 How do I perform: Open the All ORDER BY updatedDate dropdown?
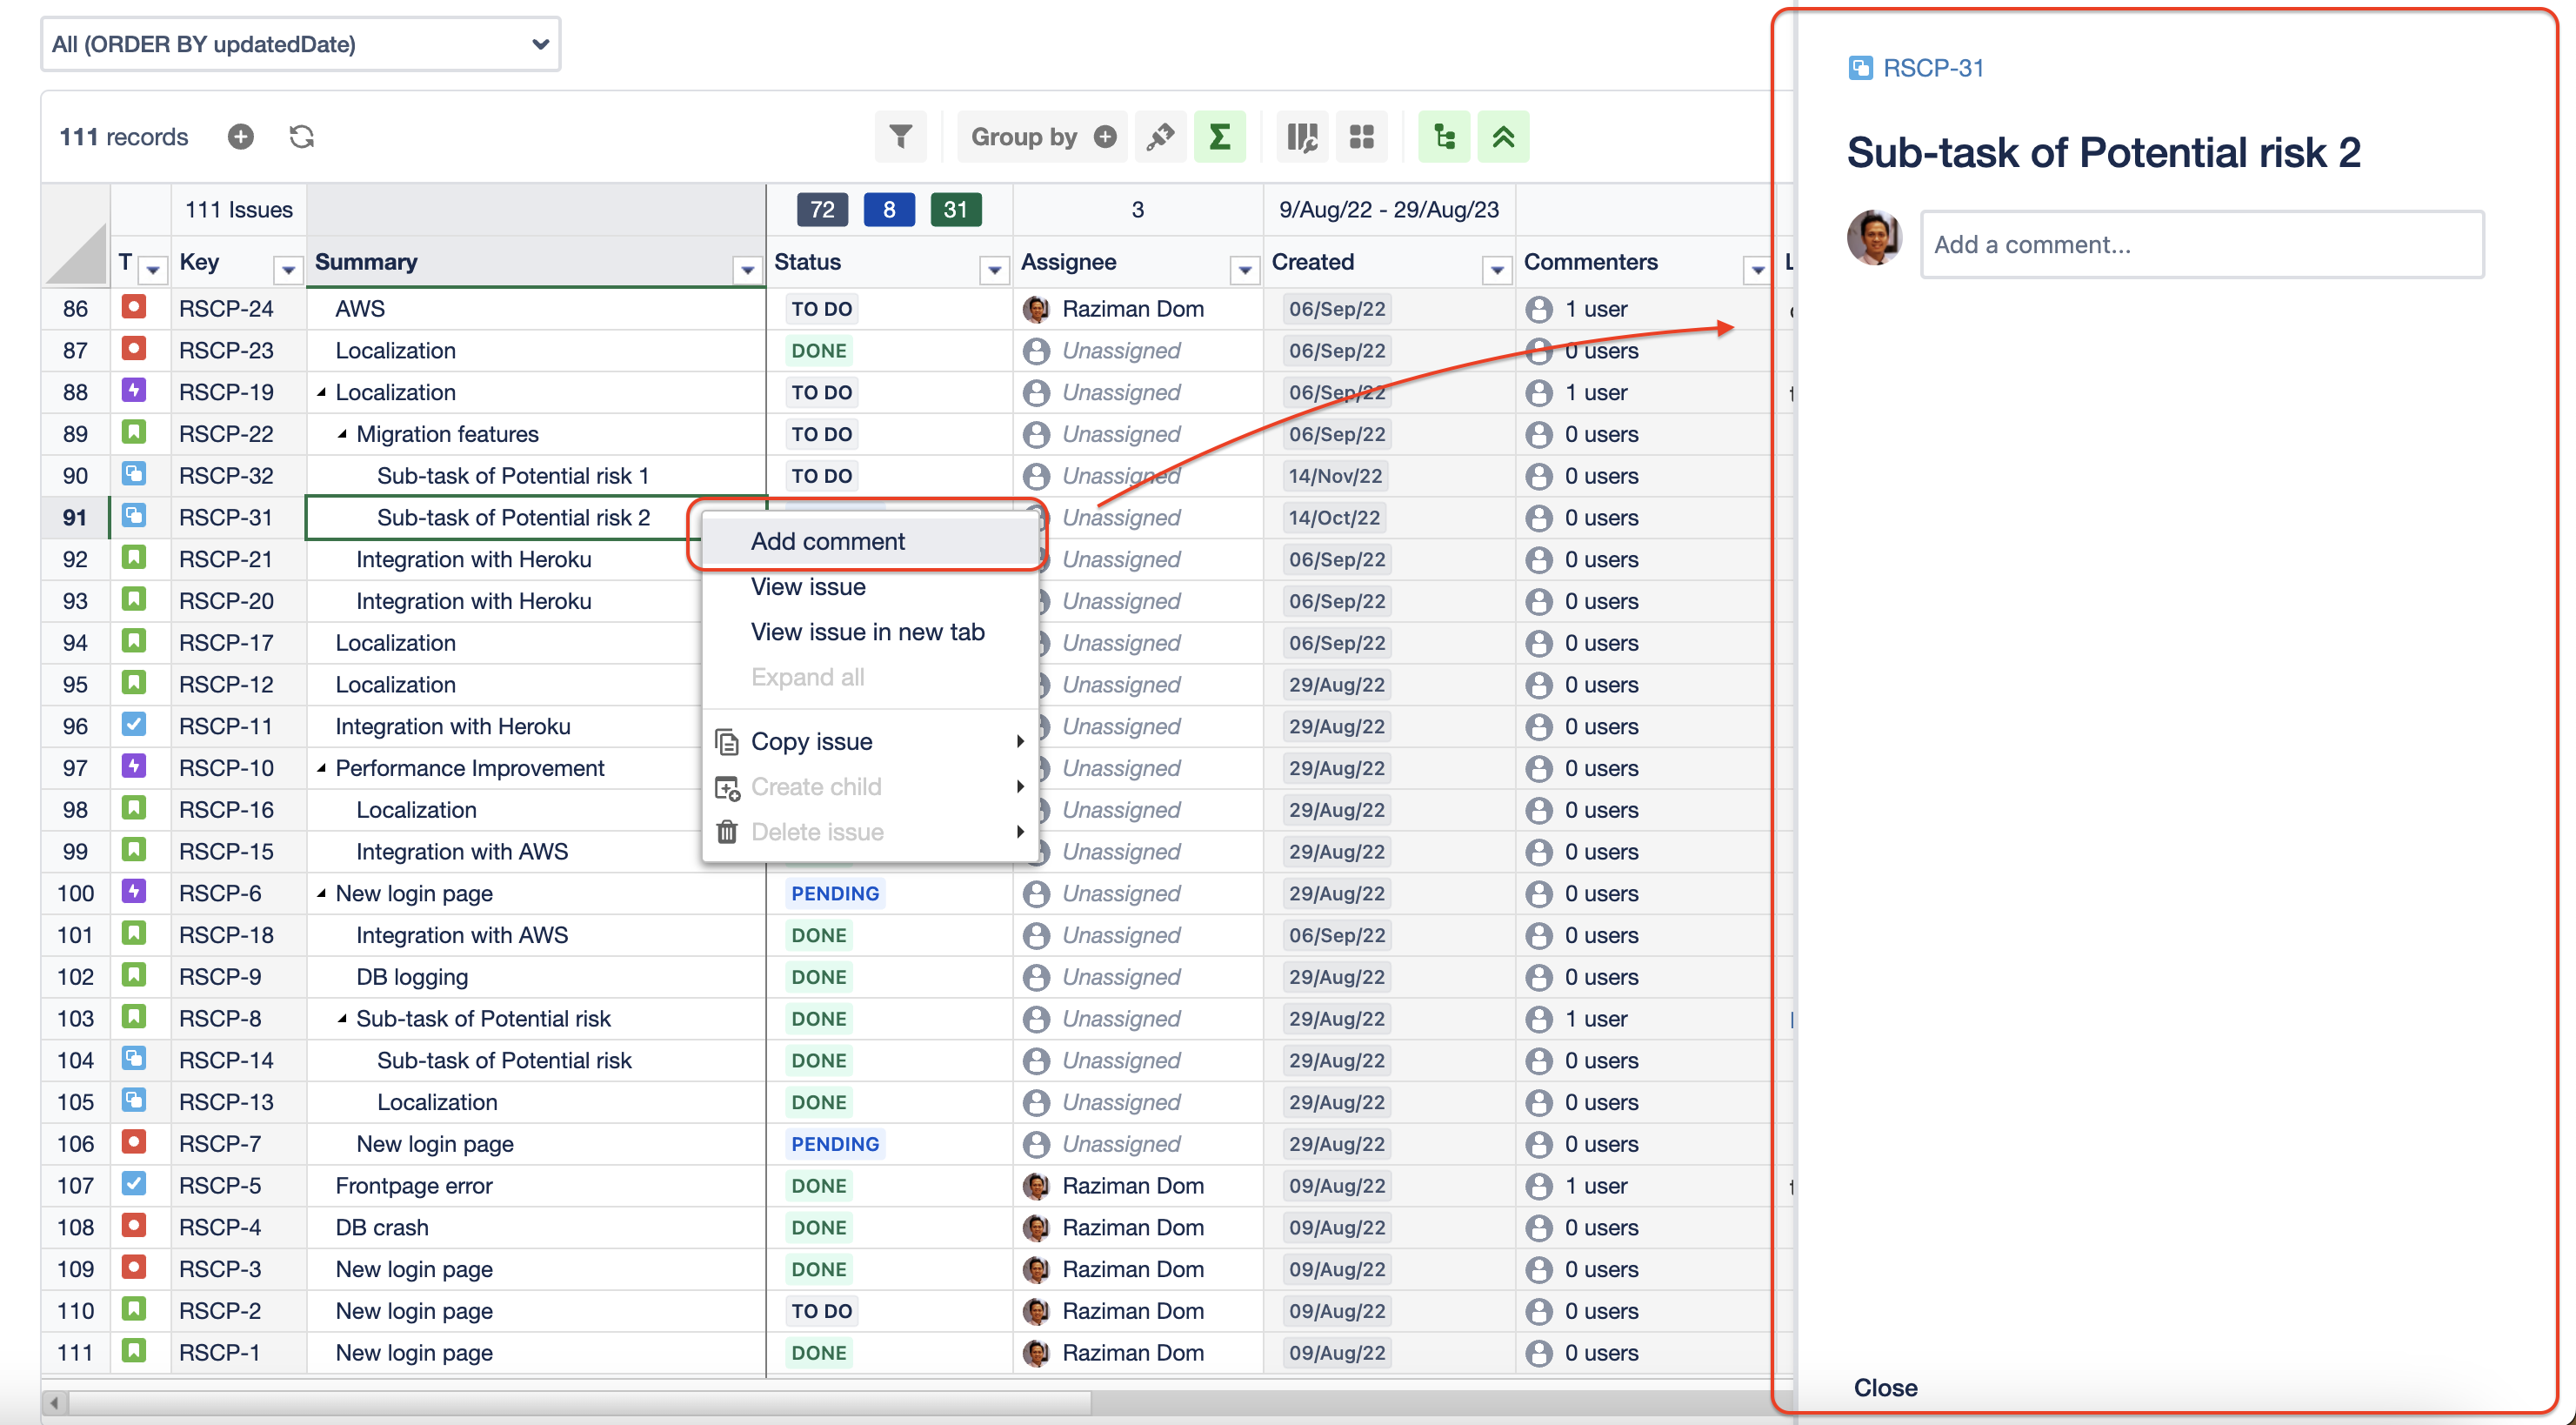300,44
